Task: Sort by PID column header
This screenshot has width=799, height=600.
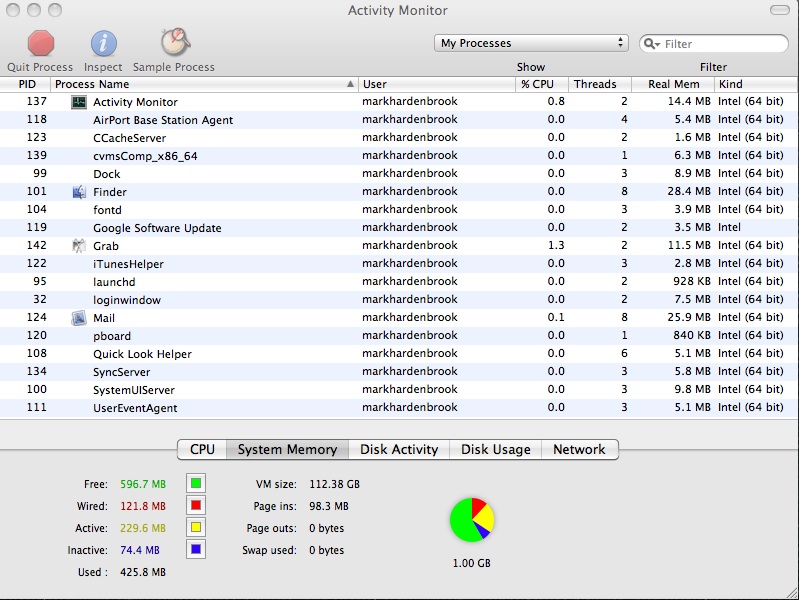Action: (25, 85)
